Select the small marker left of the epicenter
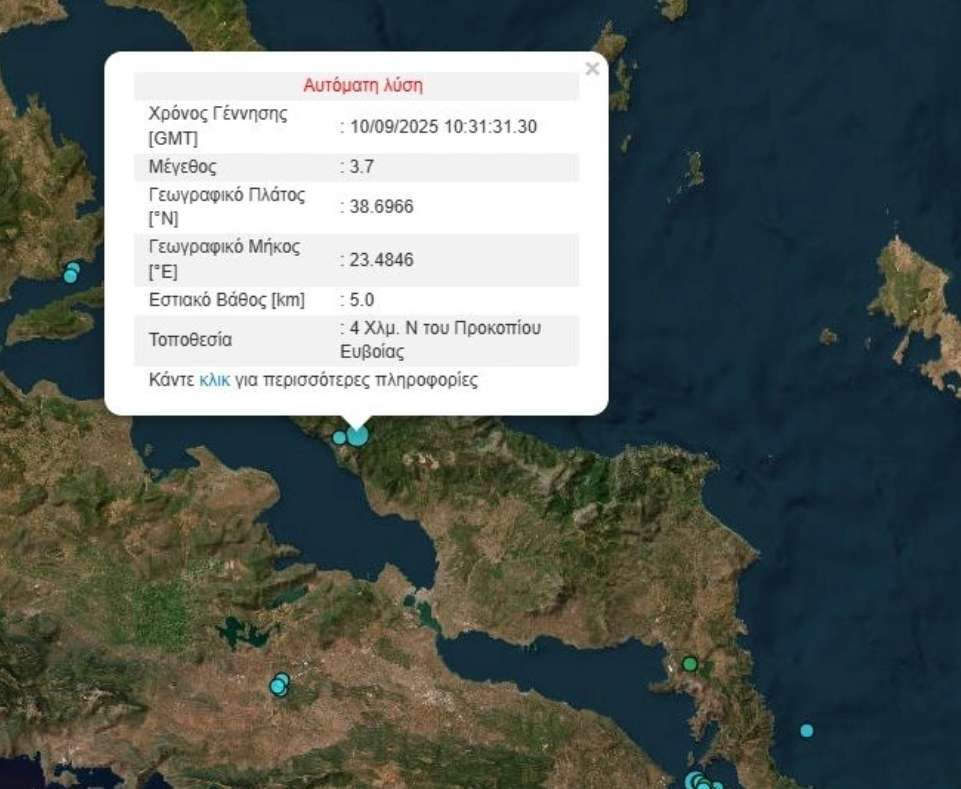961x789 pixels. click(x=339, y=438)
